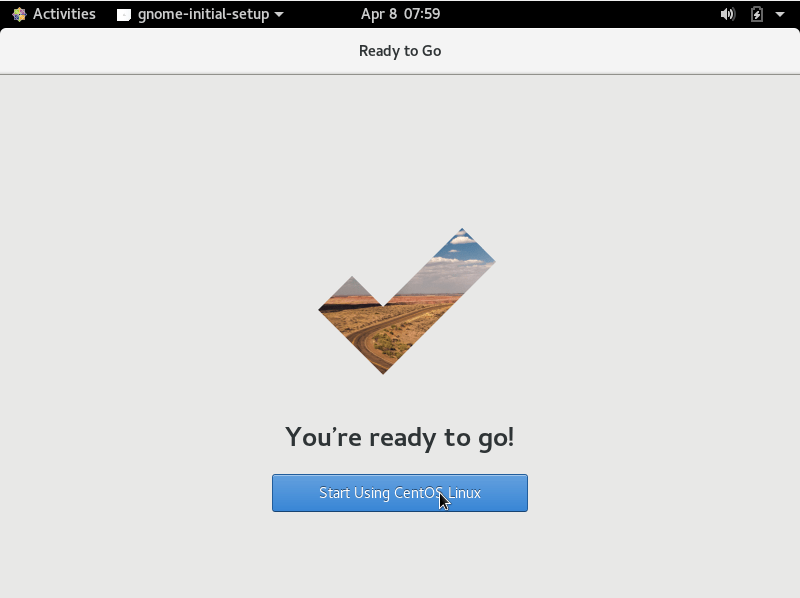The height and width of the screenshot is (598, 800).
Task: Click the large checkmark landscape image
Action: 407,301
